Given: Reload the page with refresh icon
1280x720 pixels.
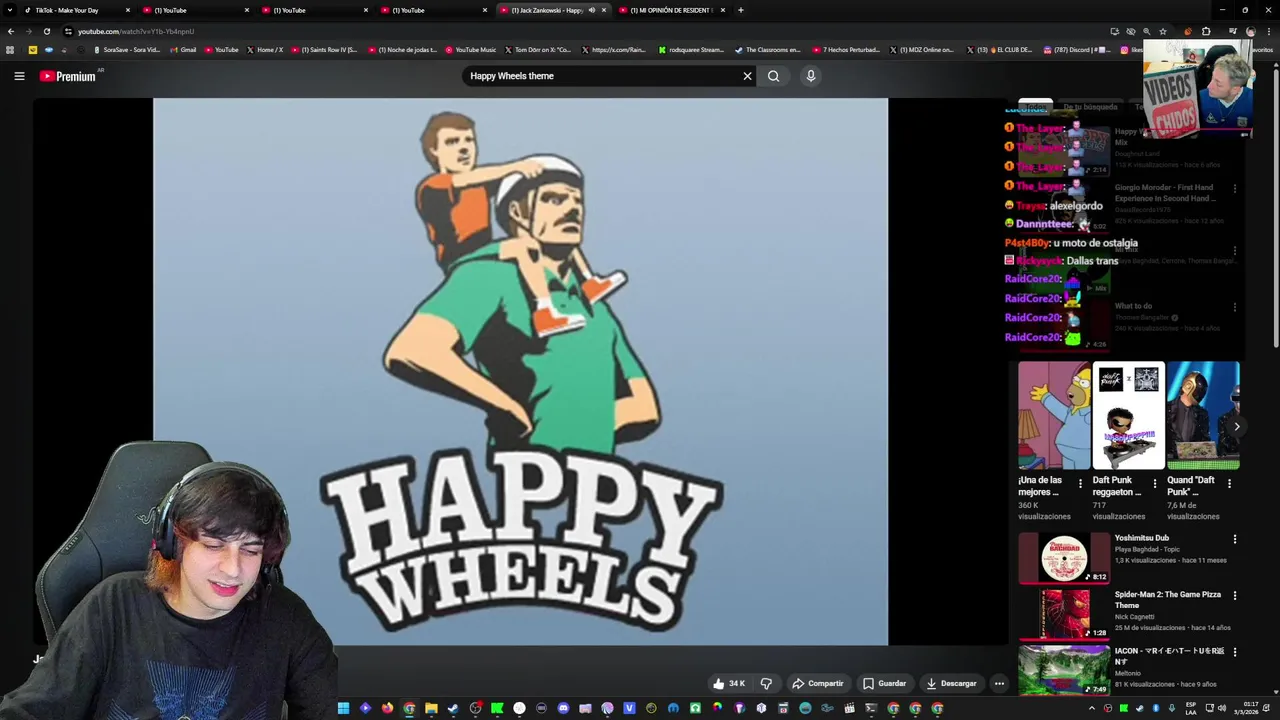Looking at the screenshot, I should tap(46, 31).
